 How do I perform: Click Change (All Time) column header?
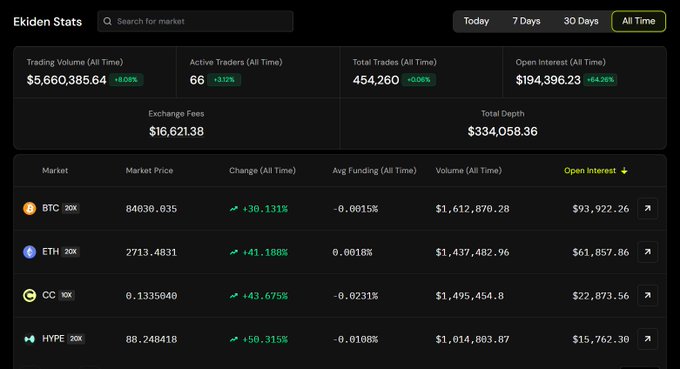point(262,171)
